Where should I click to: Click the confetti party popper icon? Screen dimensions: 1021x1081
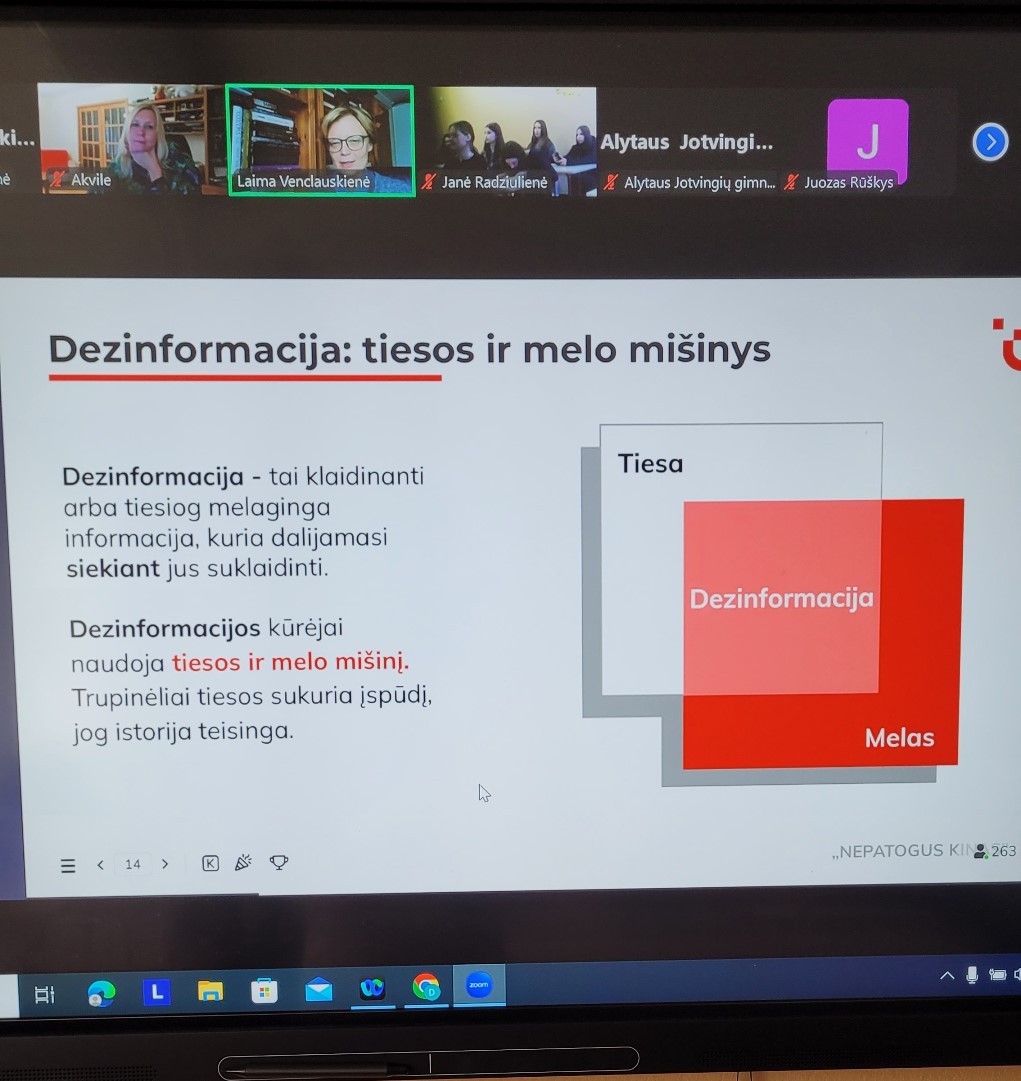[243, 862]
